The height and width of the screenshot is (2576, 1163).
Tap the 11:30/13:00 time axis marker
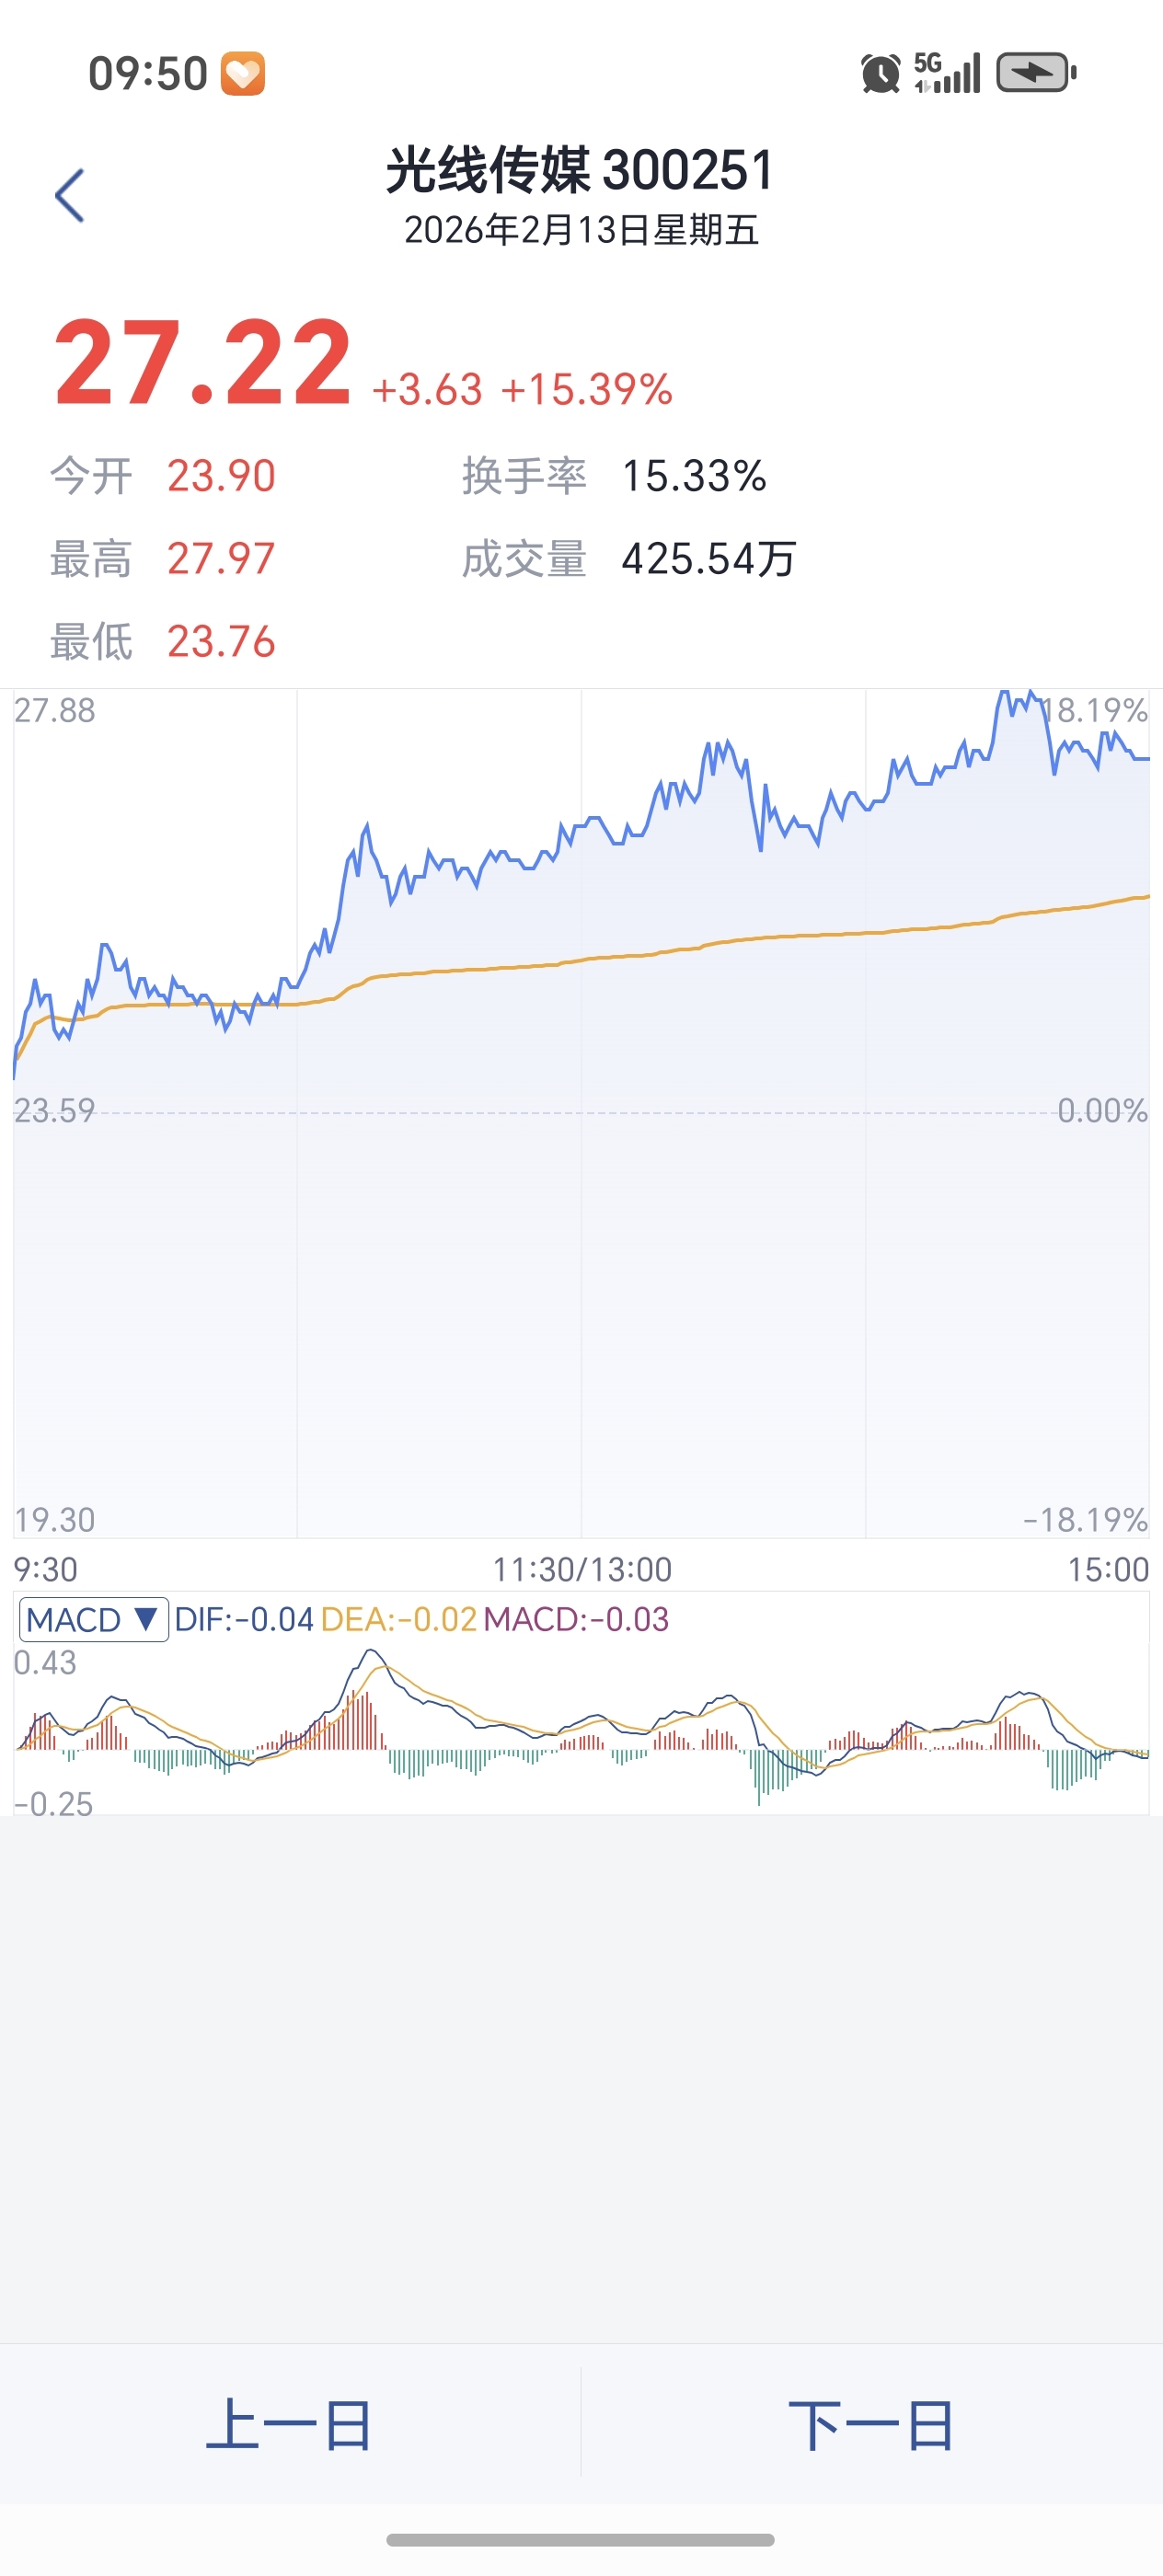pos(581,1569)
